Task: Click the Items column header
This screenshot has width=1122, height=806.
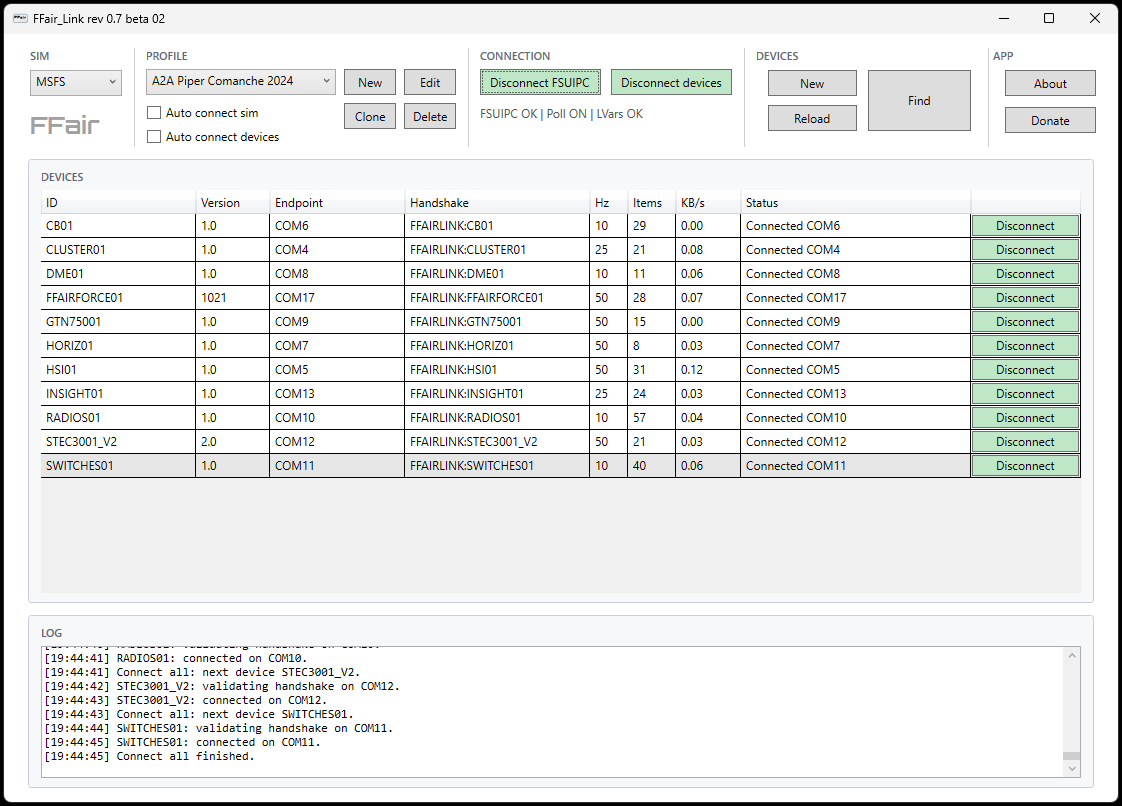Action: pyautogui.click(x=652, y=203)
